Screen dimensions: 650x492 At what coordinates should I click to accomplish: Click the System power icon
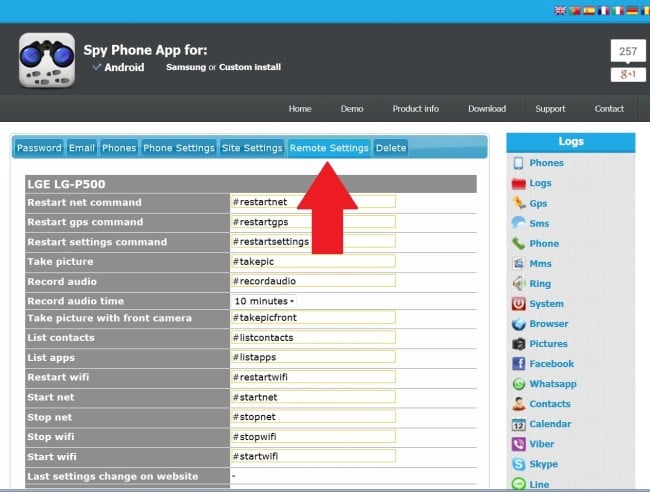(519, 303)
